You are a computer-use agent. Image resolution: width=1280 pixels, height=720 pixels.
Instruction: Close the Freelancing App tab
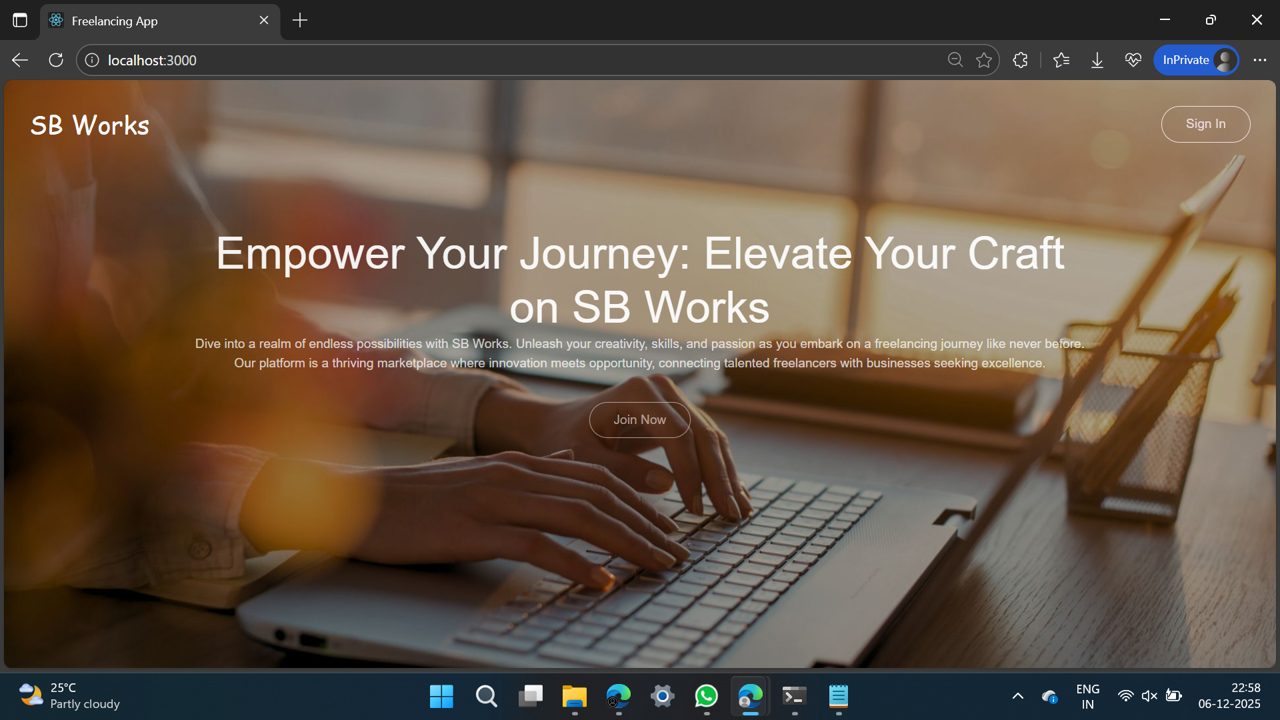pyautogui.click(x=264, y=20)
